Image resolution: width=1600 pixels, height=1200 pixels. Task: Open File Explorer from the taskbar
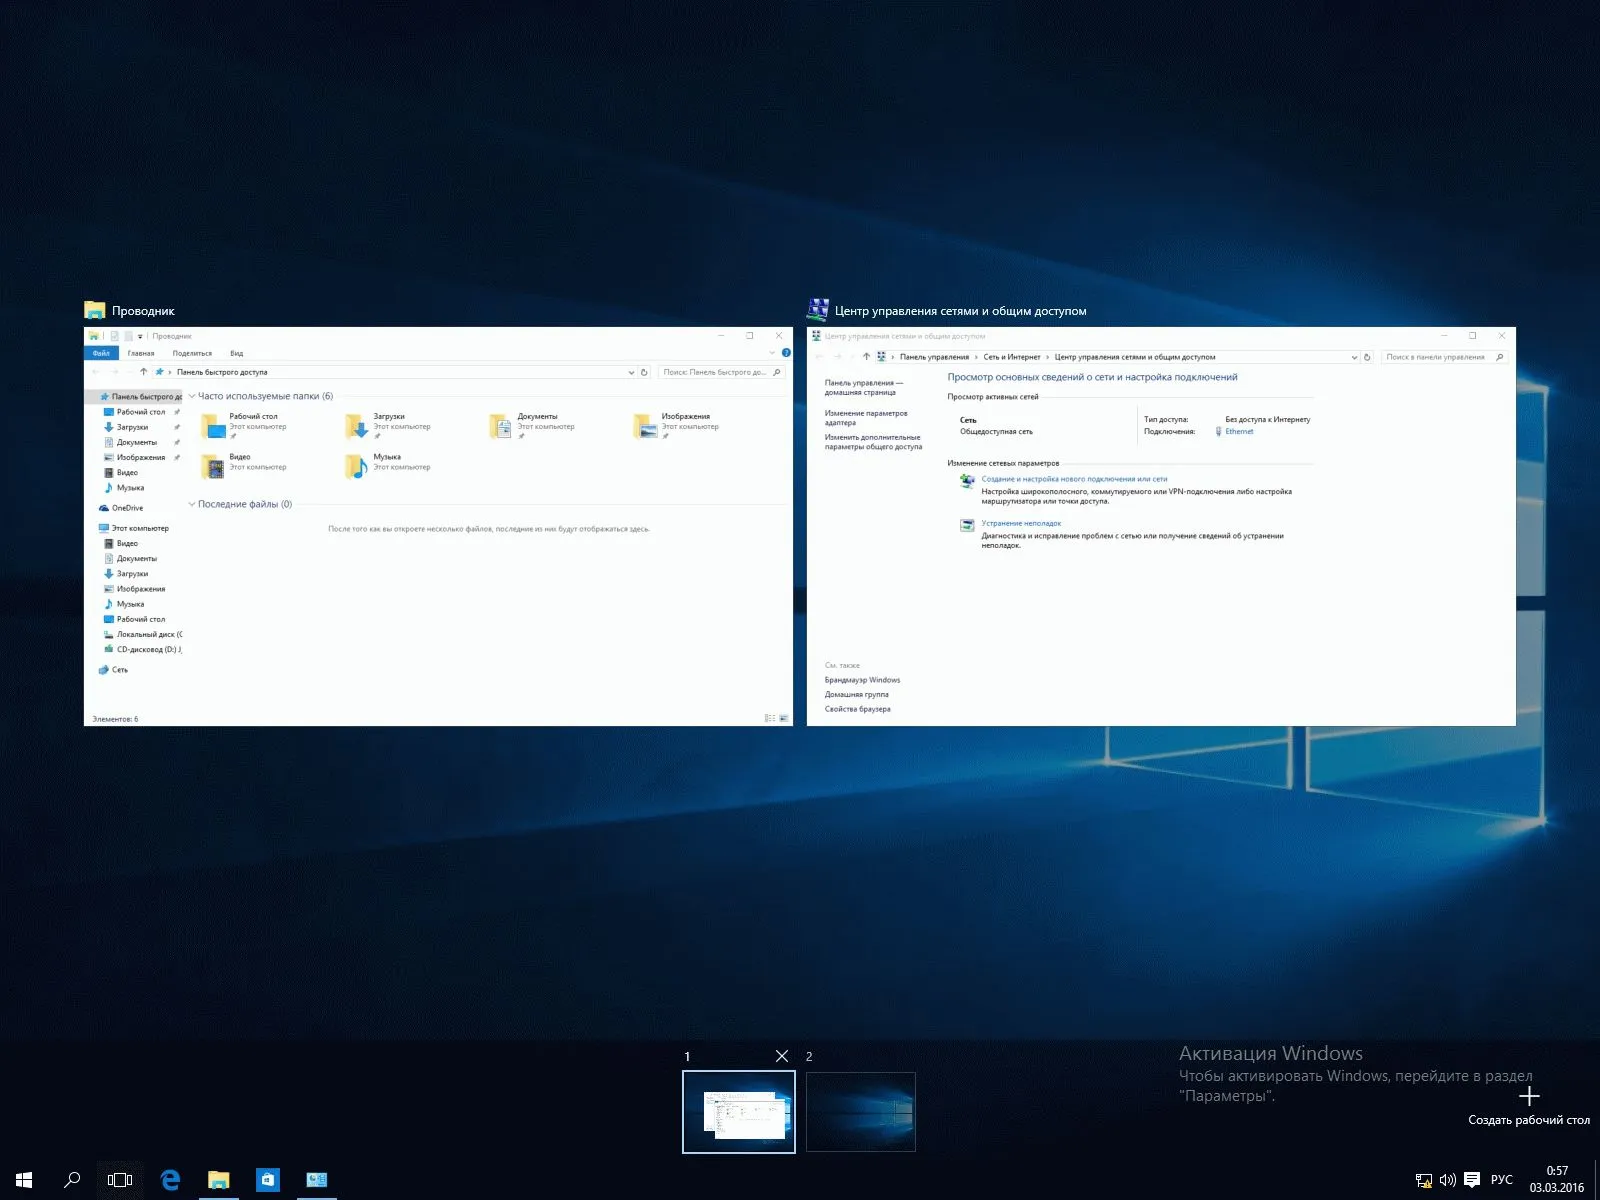pyautogui.click(x=219, y=1180)
